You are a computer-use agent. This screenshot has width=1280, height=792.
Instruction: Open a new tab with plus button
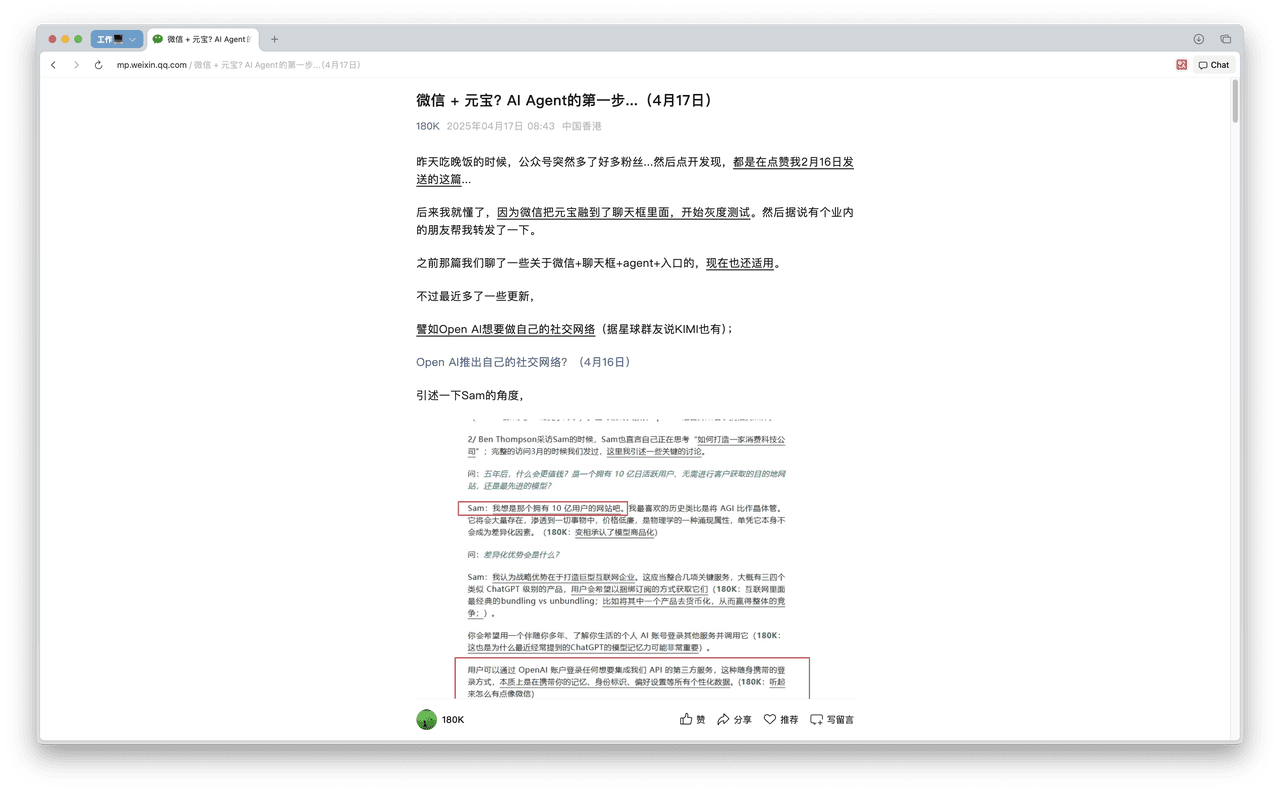pyautogui.click(x=274, y=39)
